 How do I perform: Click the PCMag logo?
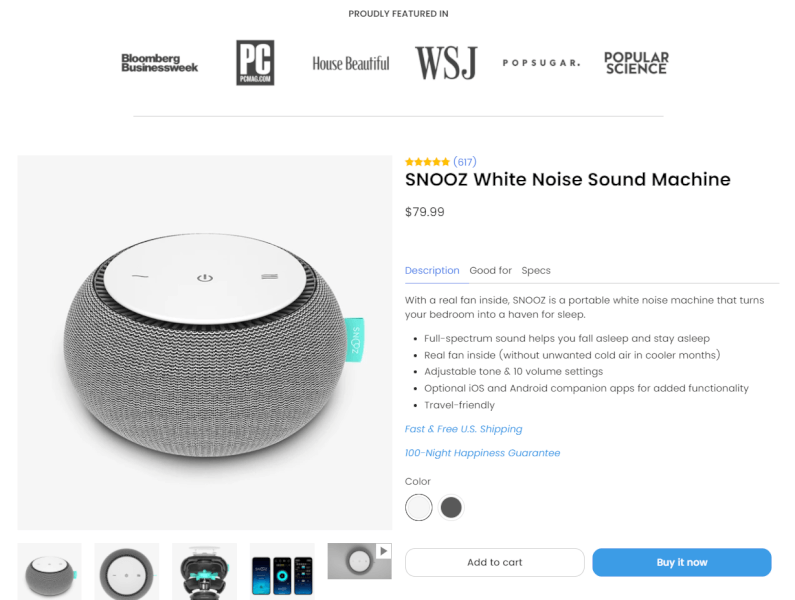[x=255, y=63]
